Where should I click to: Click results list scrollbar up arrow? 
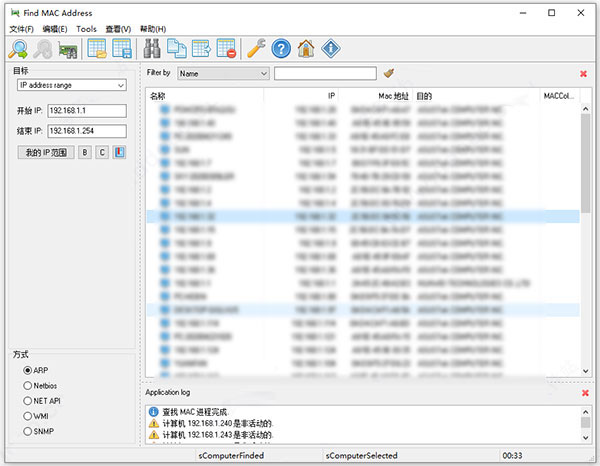(585, 109)
